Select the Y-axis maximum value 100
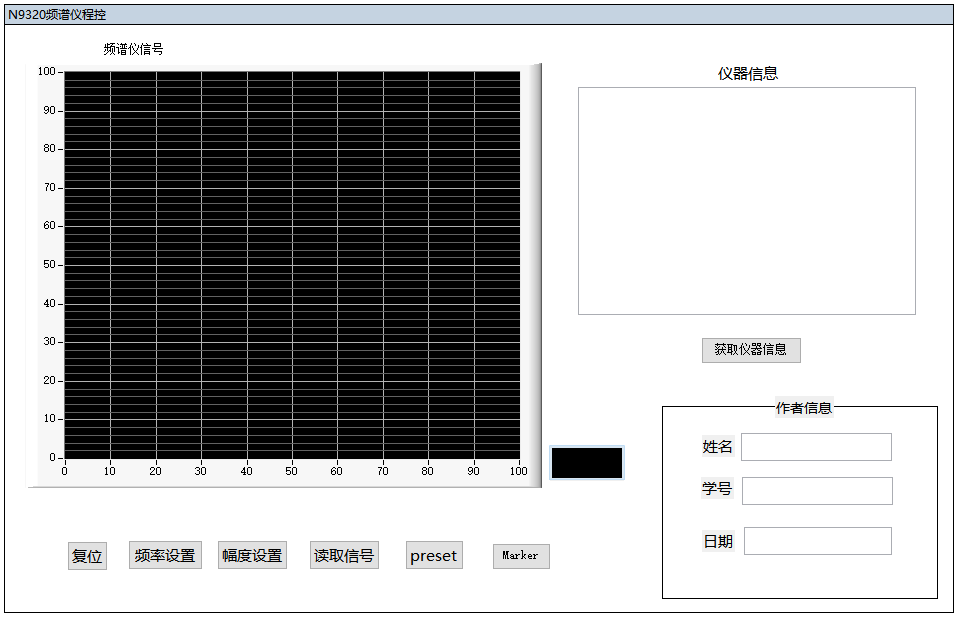 point(47,72)
